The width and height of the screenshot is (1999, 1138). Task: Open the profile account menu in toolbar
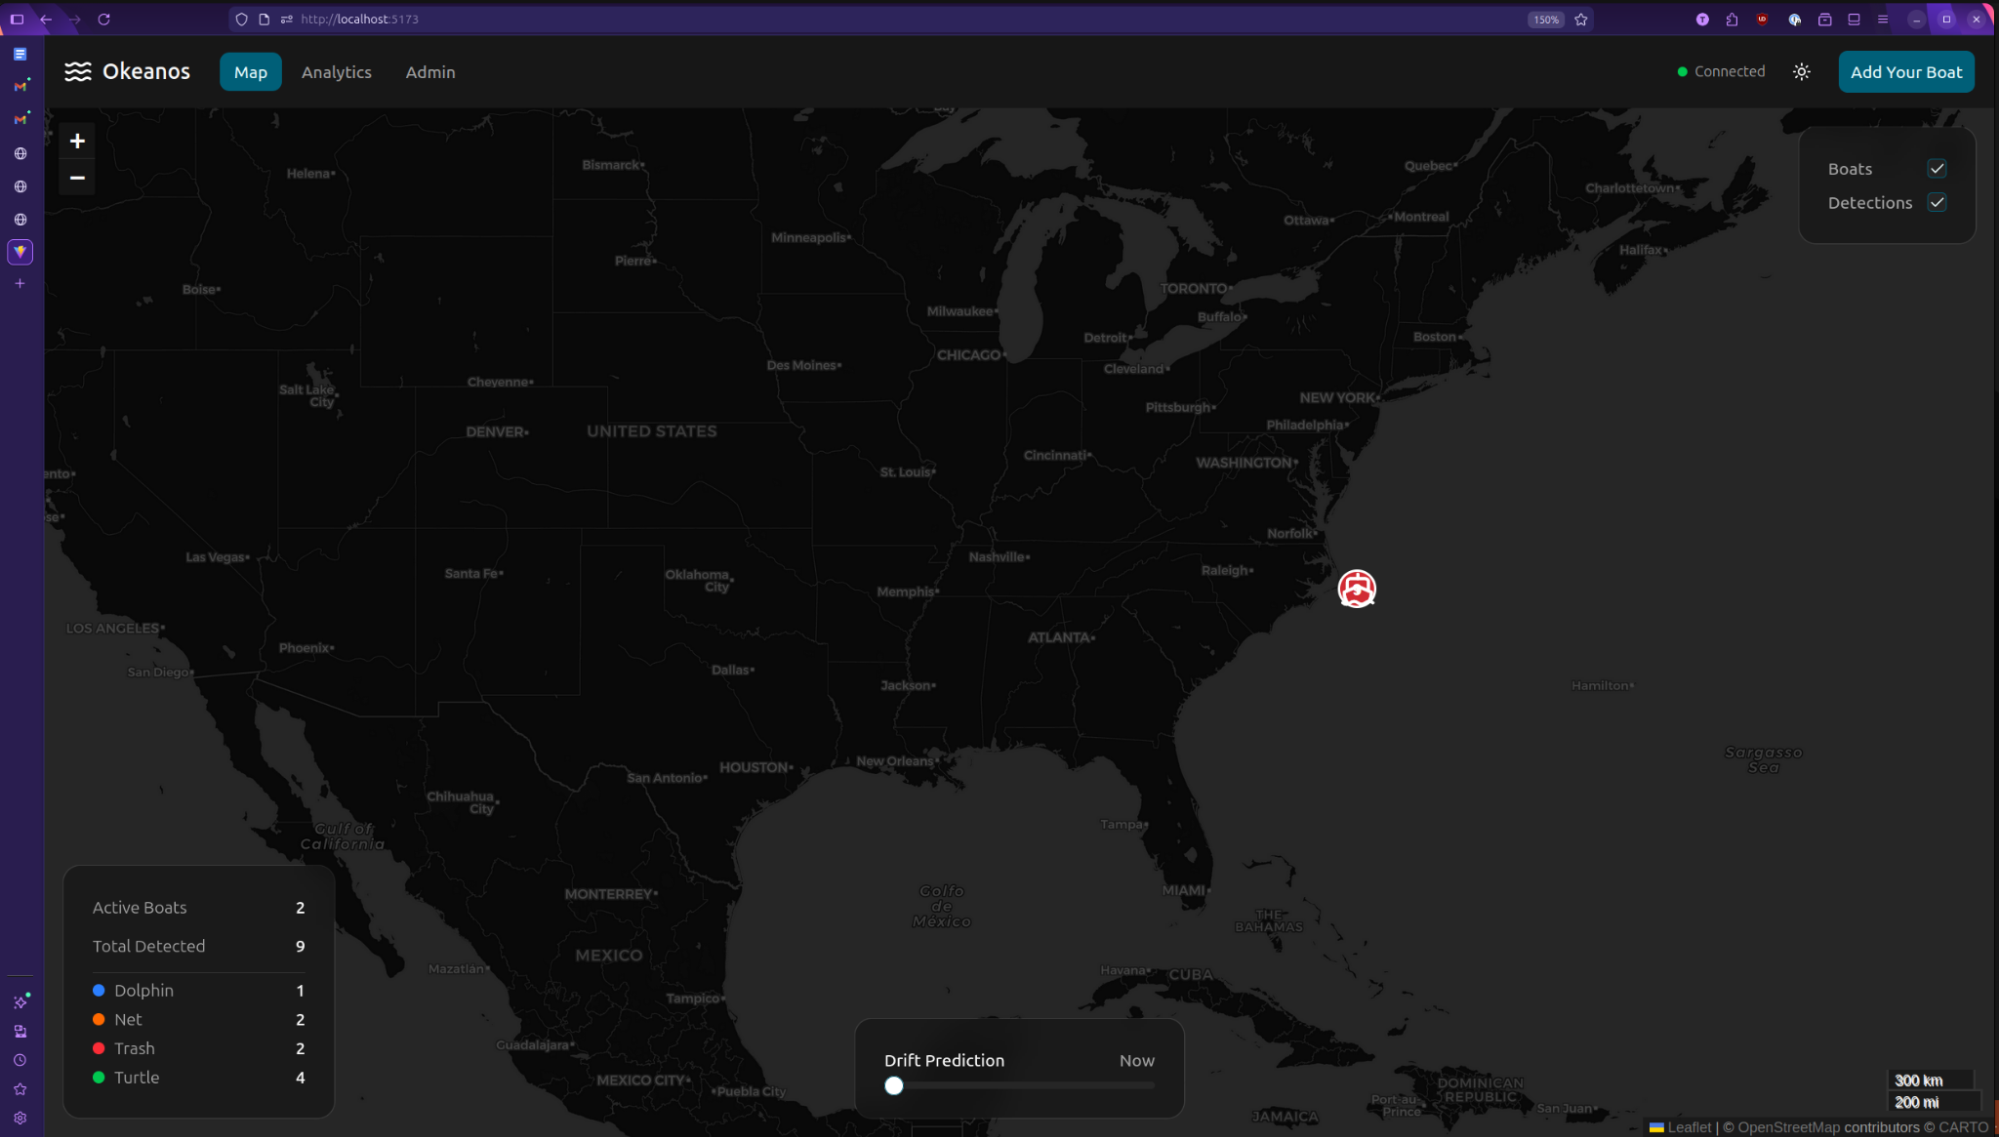(1701, 19)
